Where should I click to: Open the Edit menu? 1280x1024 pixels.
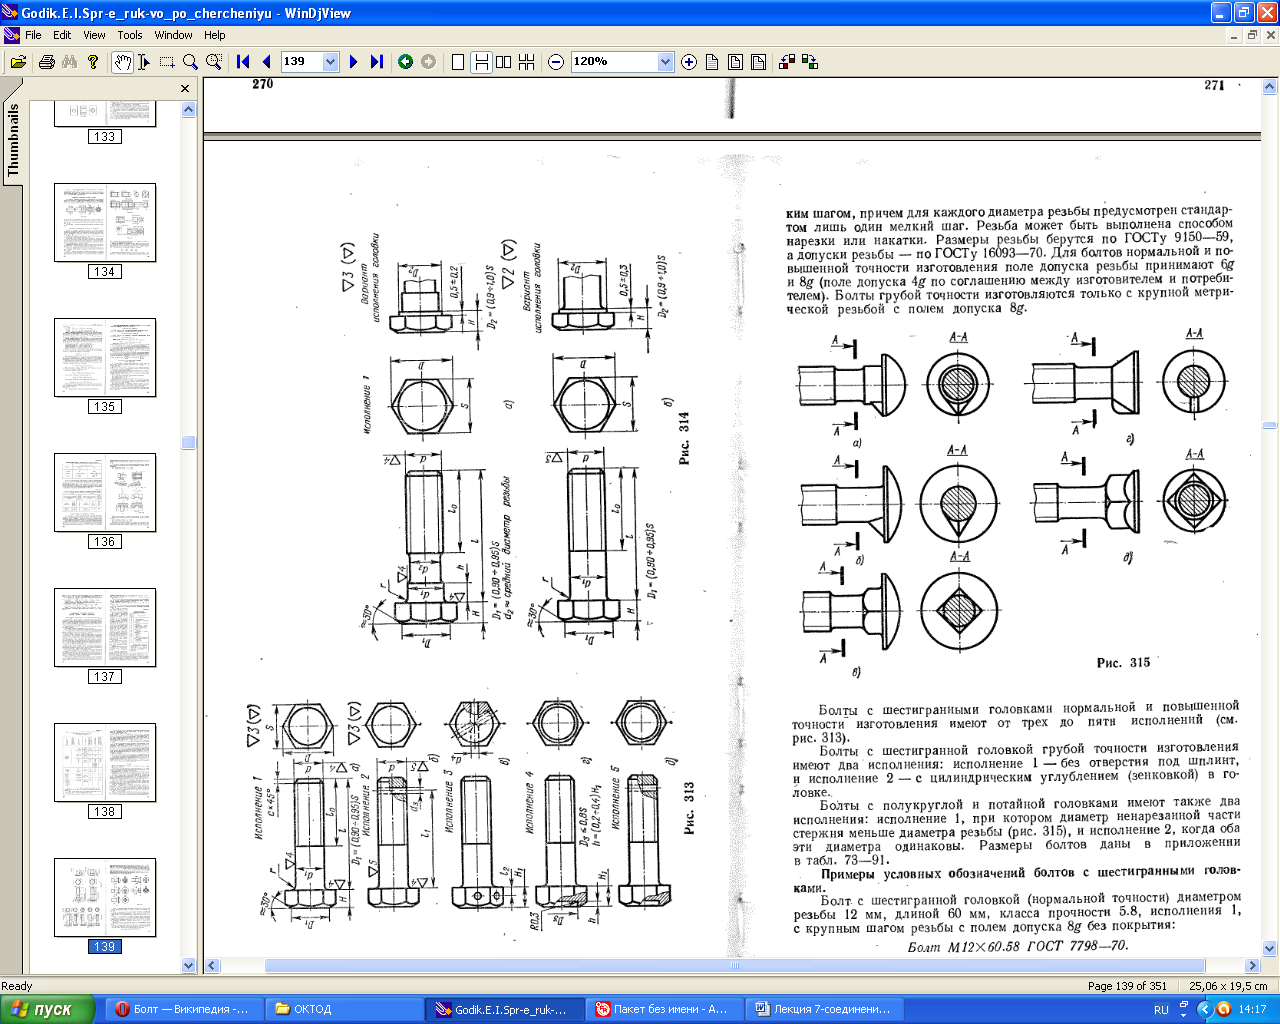(62, 35)
